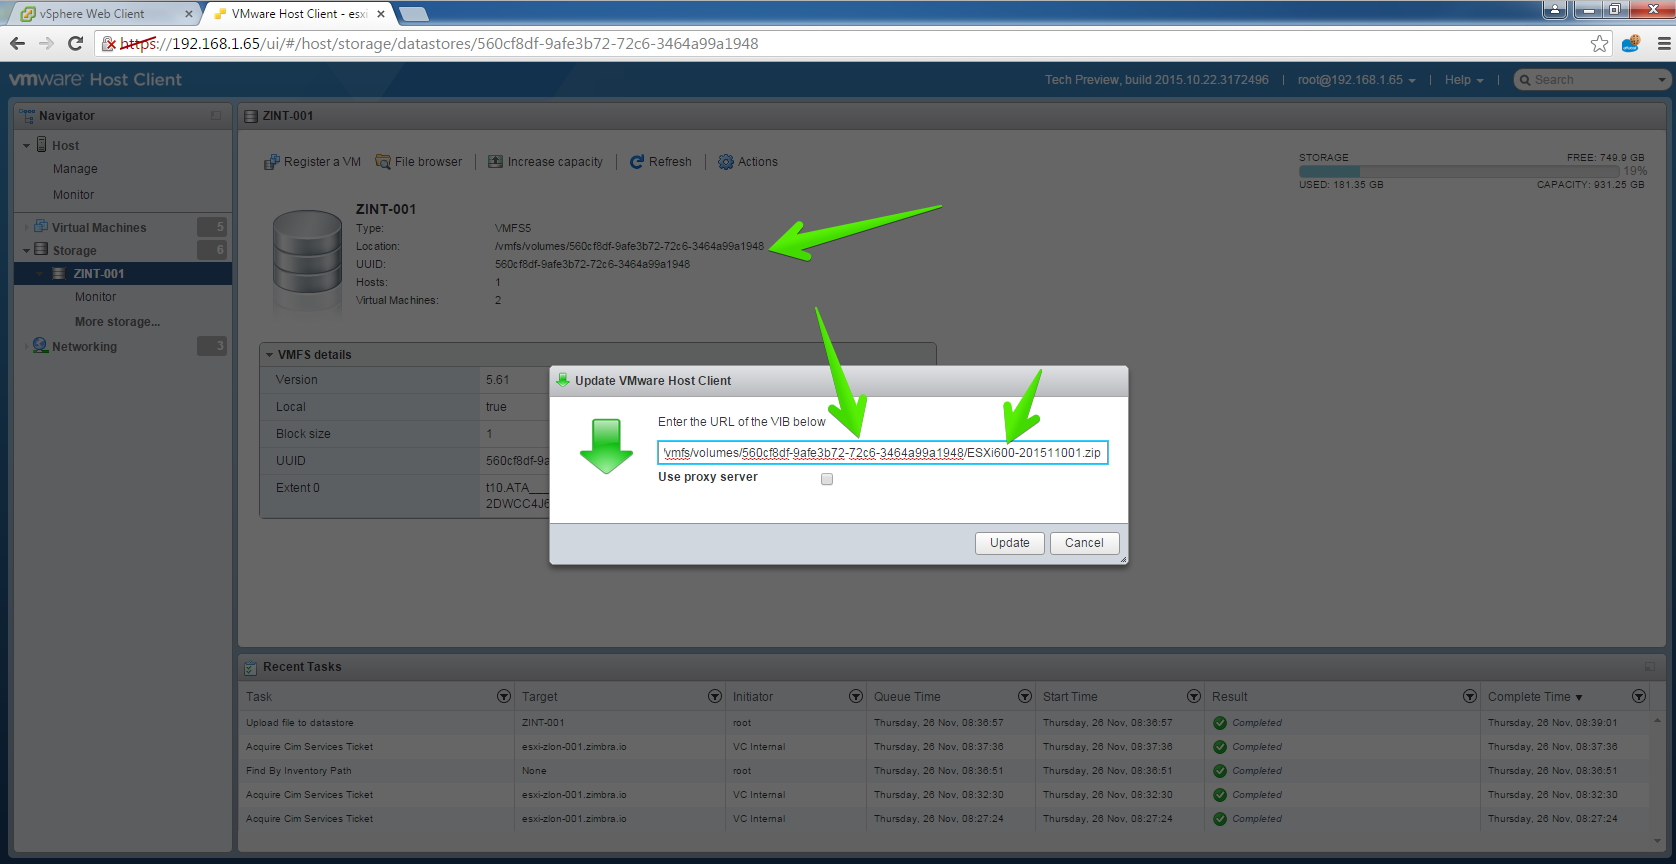Screen dimensions: 1676x864
Task: Click the Storage icon in Navigator
Action: click(x=41, y=250)
